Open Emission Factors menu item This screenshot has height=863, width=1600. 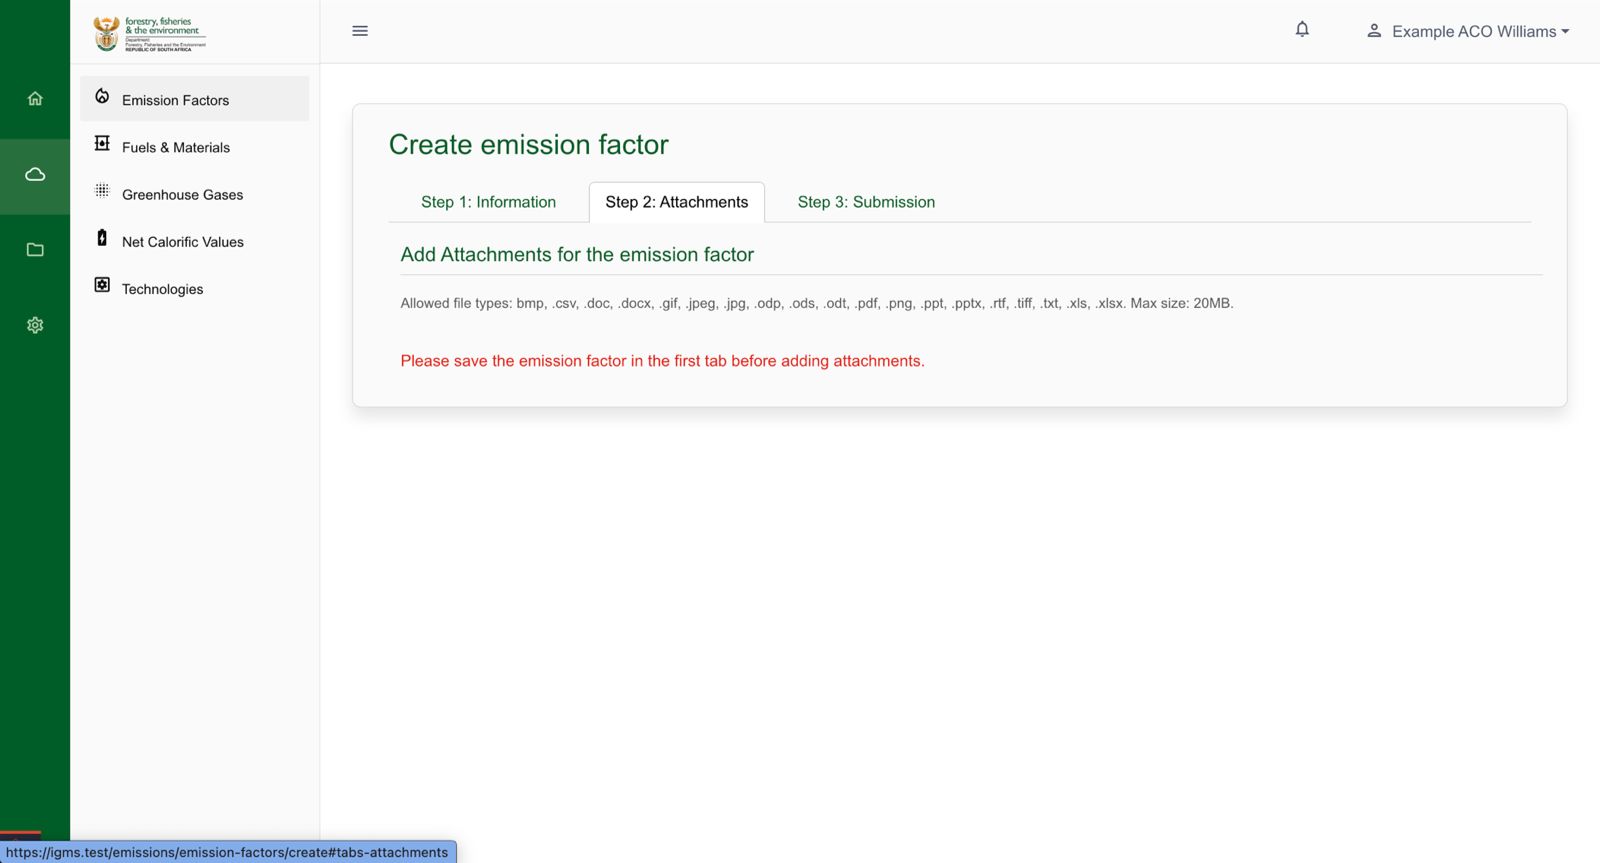(195, 99)
